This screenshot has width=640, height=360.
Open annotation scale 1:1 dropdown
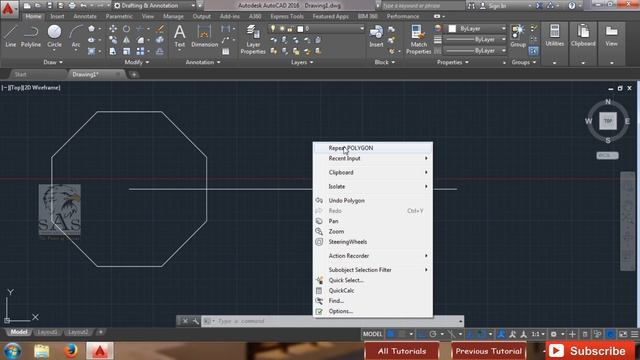538,334
